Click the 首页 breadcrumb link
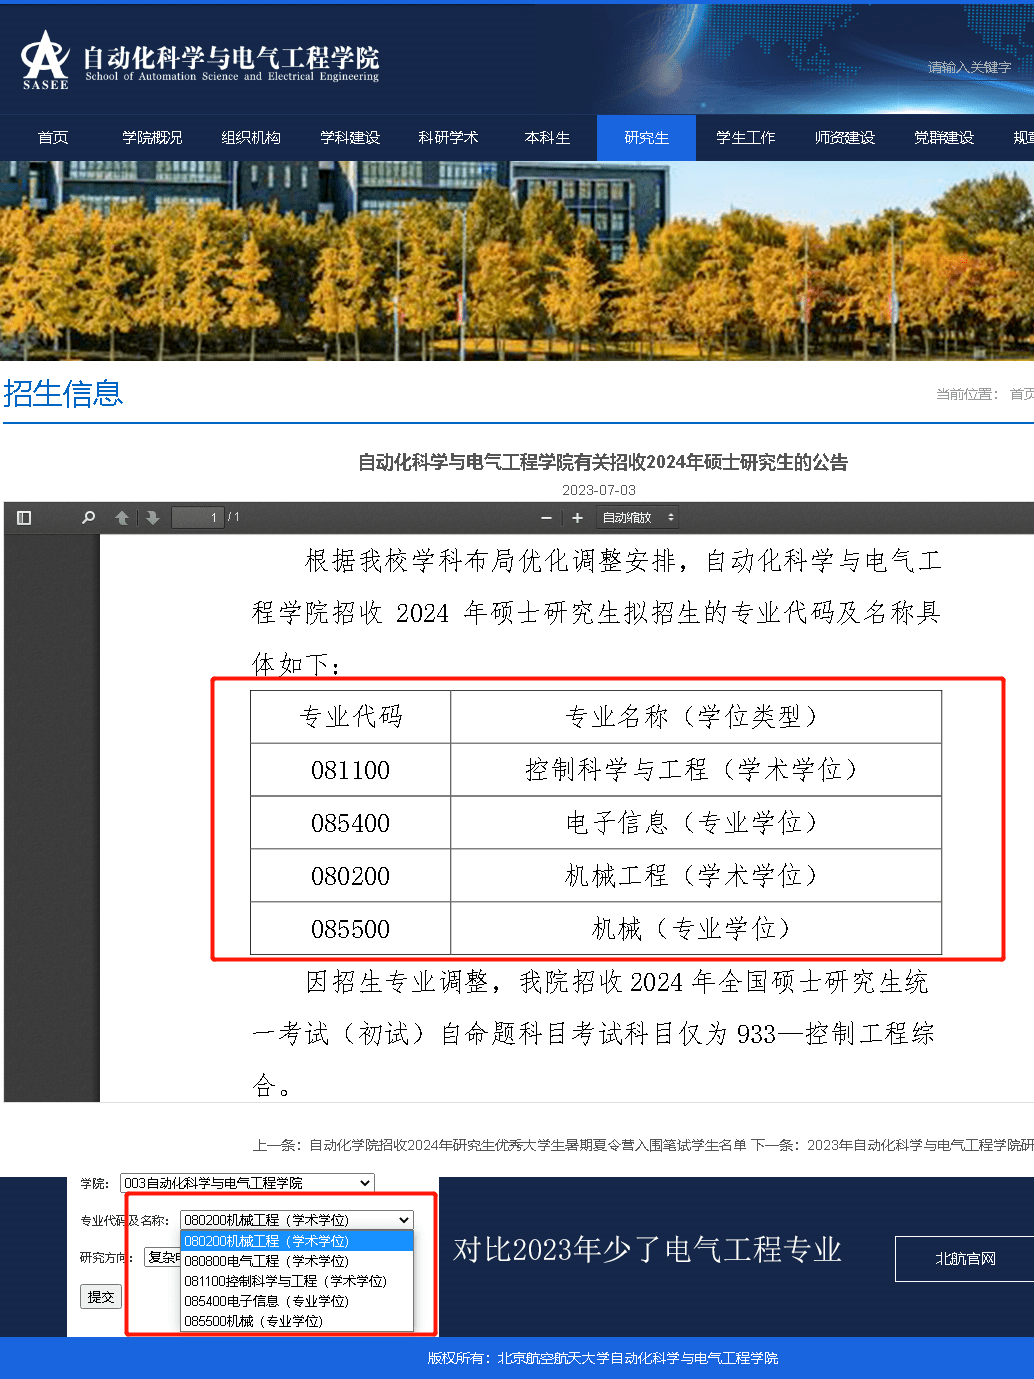The image size is (1034, 1379). tap(1021, 394)
